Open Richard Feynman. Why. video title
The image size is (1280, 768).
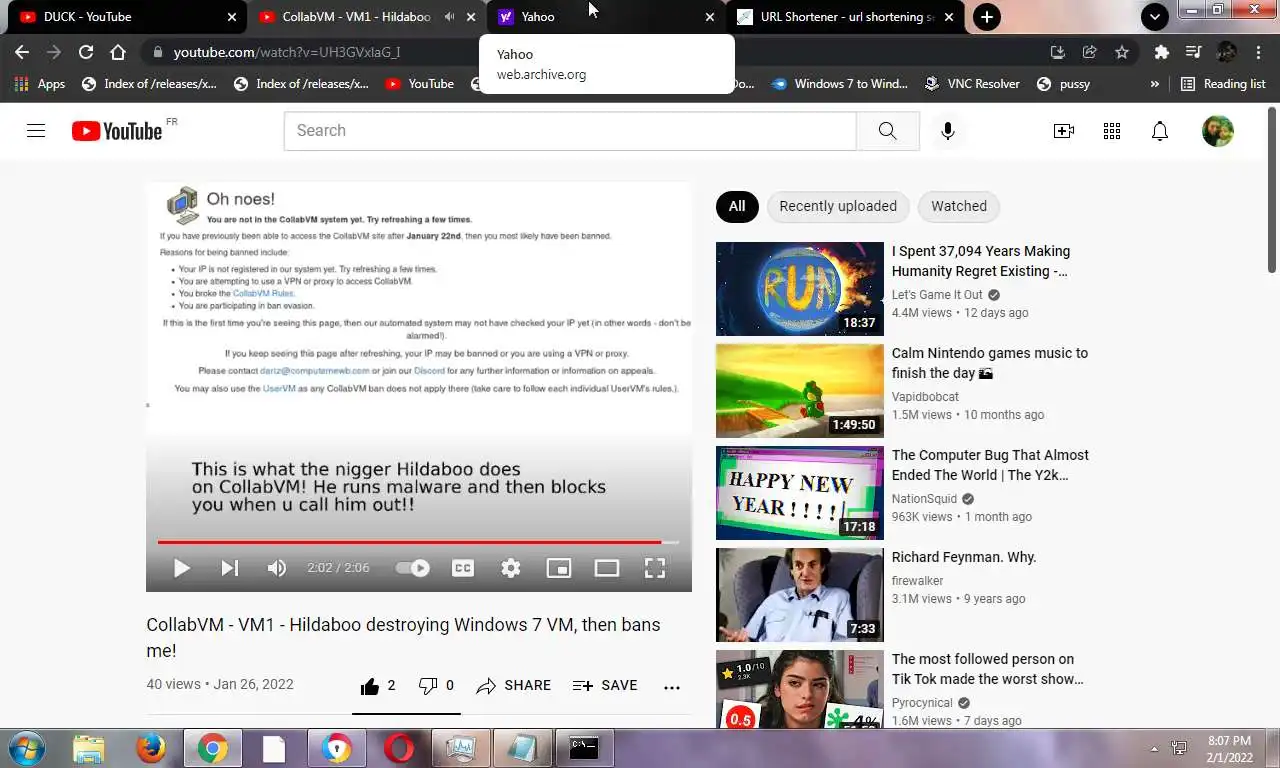964,557
